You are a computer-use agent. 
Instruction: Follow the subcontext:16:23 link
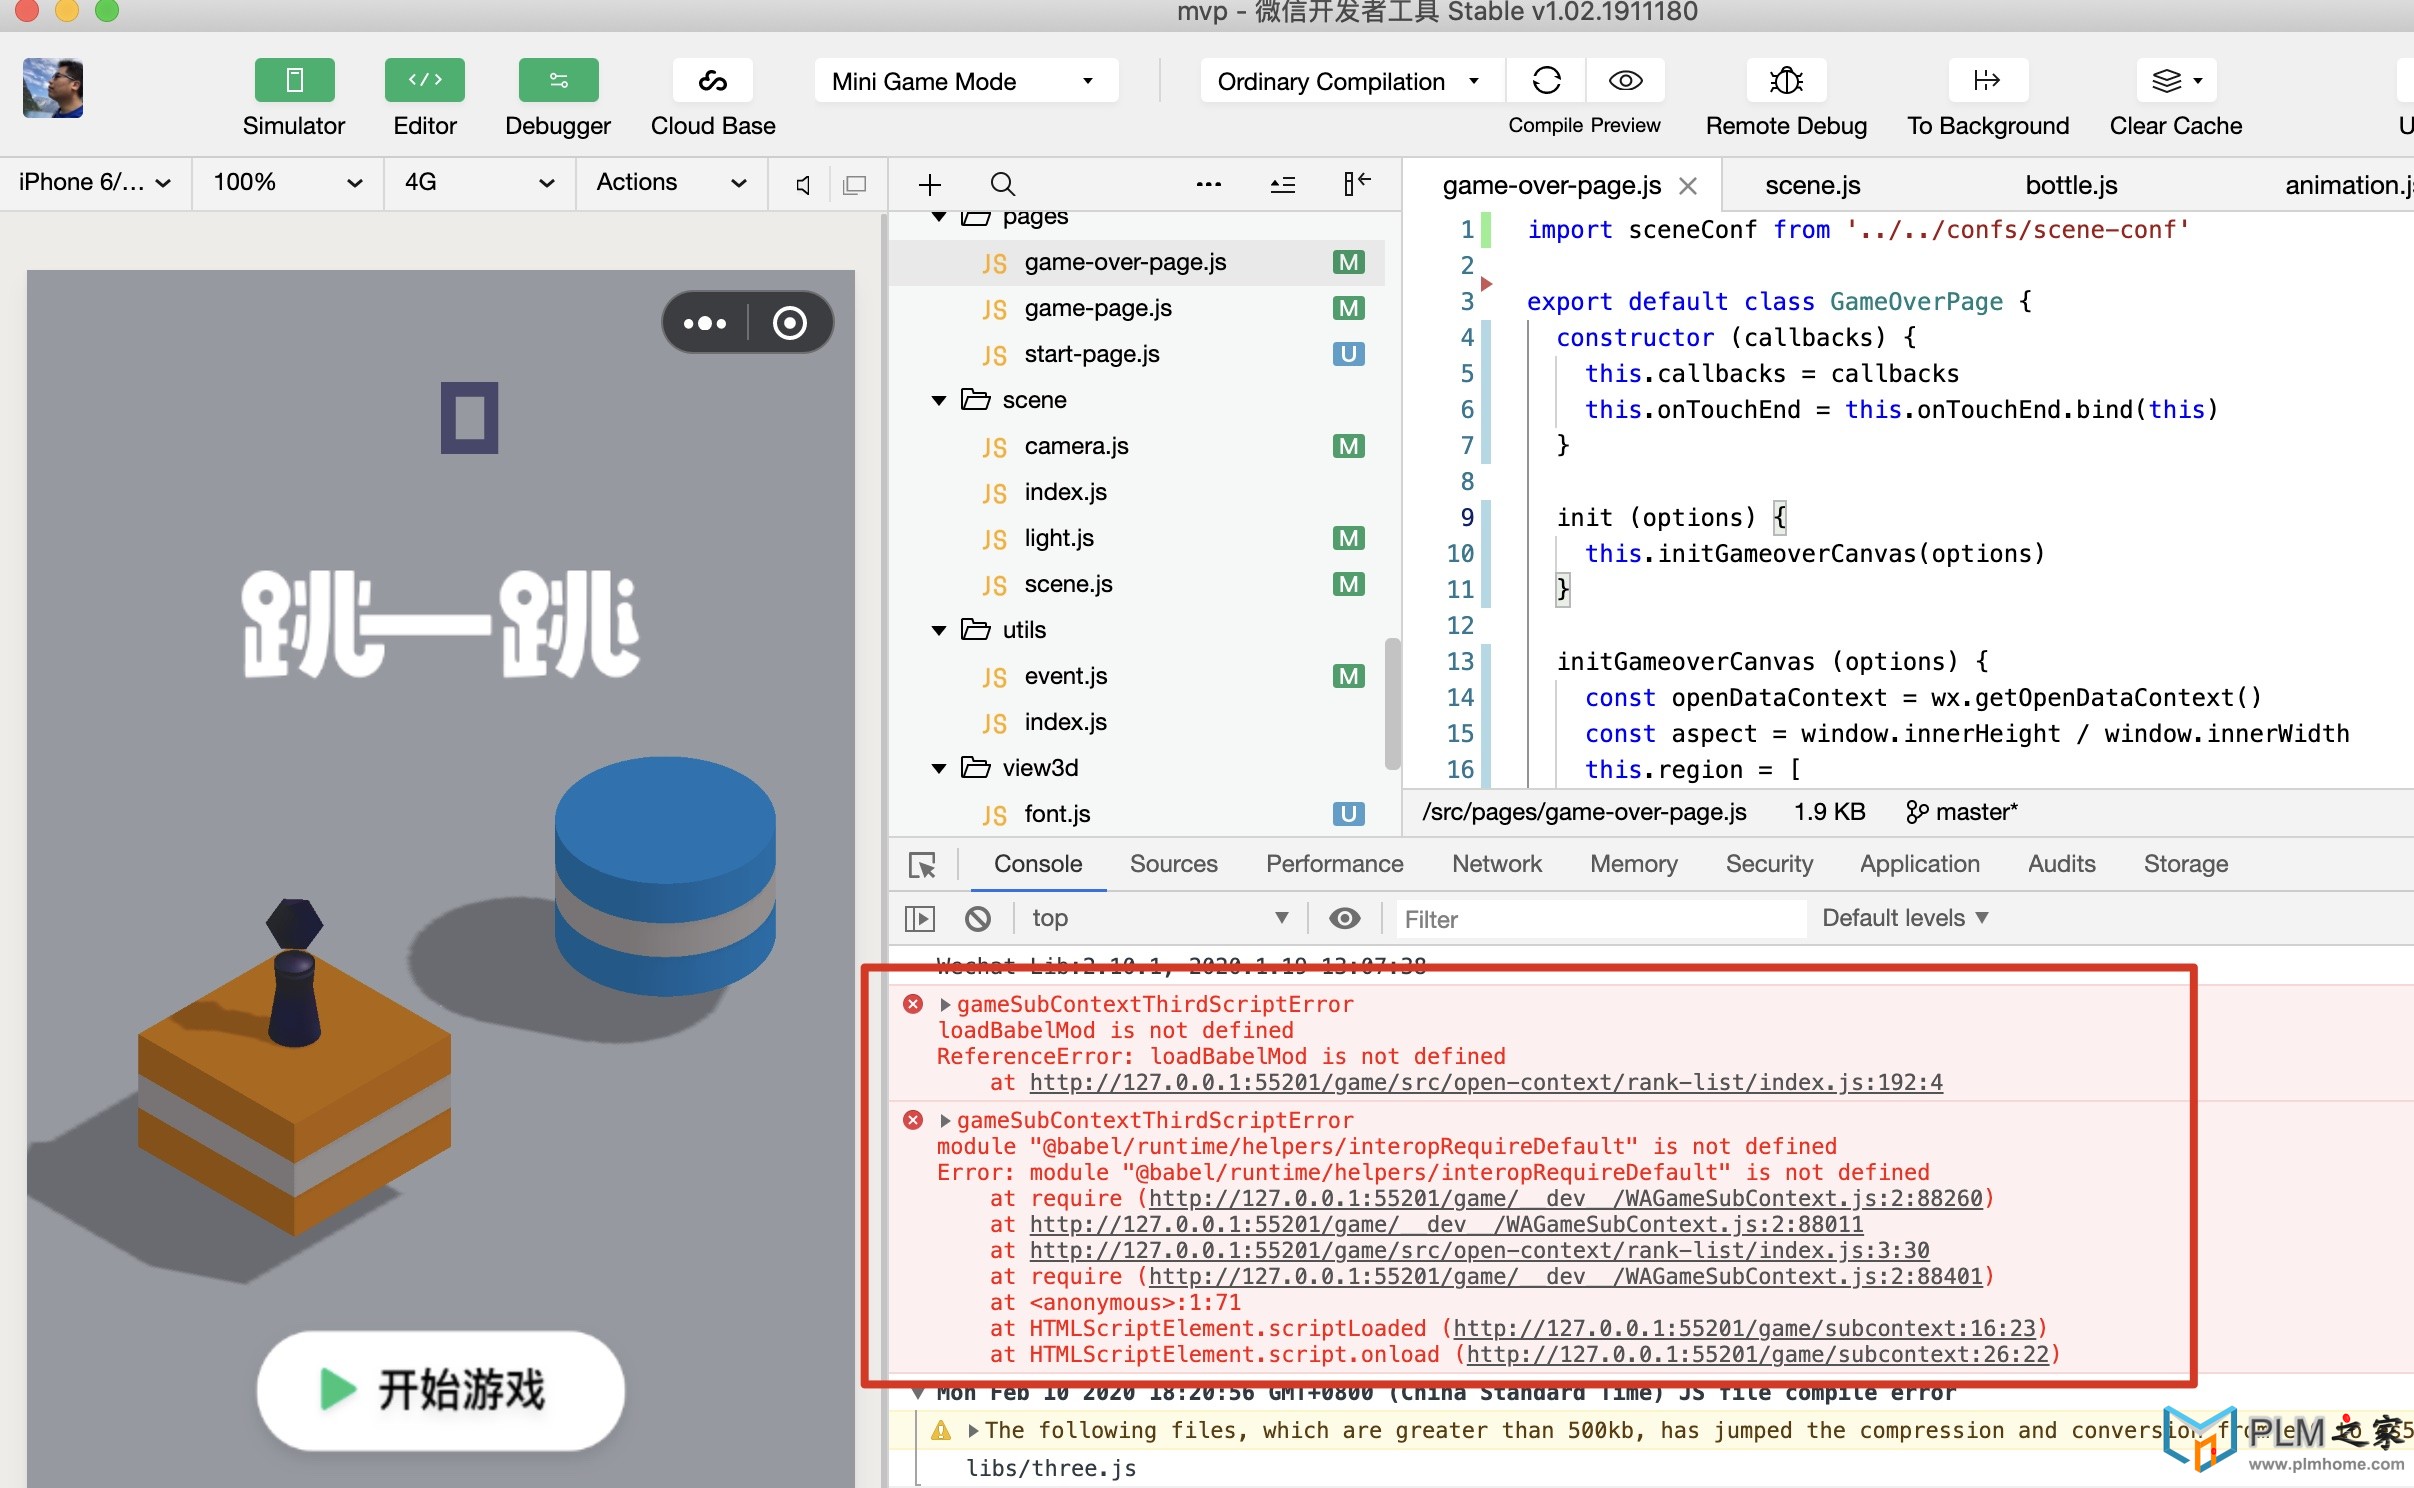click(x=1744, y=1328)
